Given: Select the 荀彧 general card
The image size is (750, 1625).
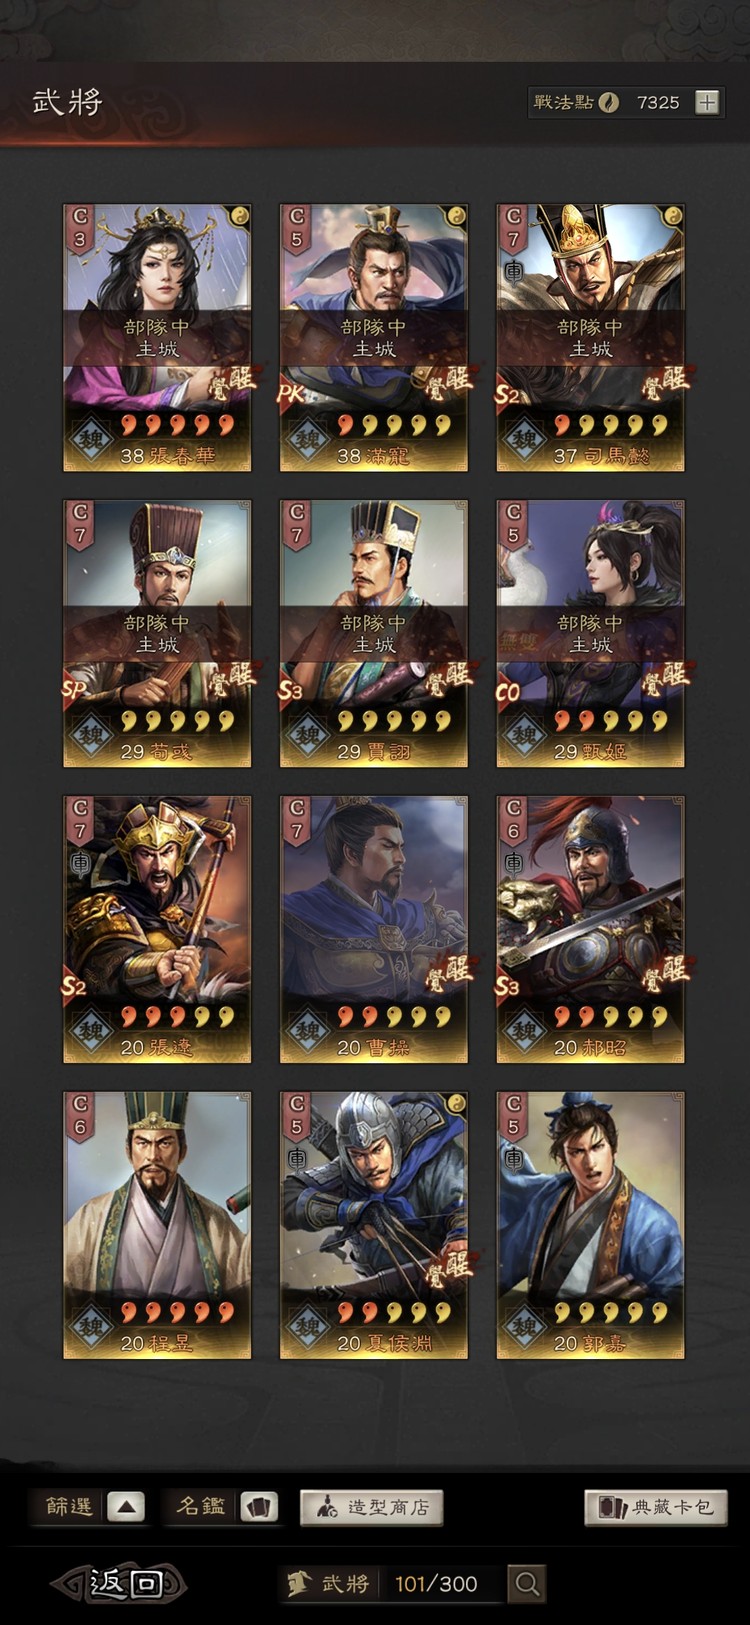Looking at the screenshot, I should point(157,634).
